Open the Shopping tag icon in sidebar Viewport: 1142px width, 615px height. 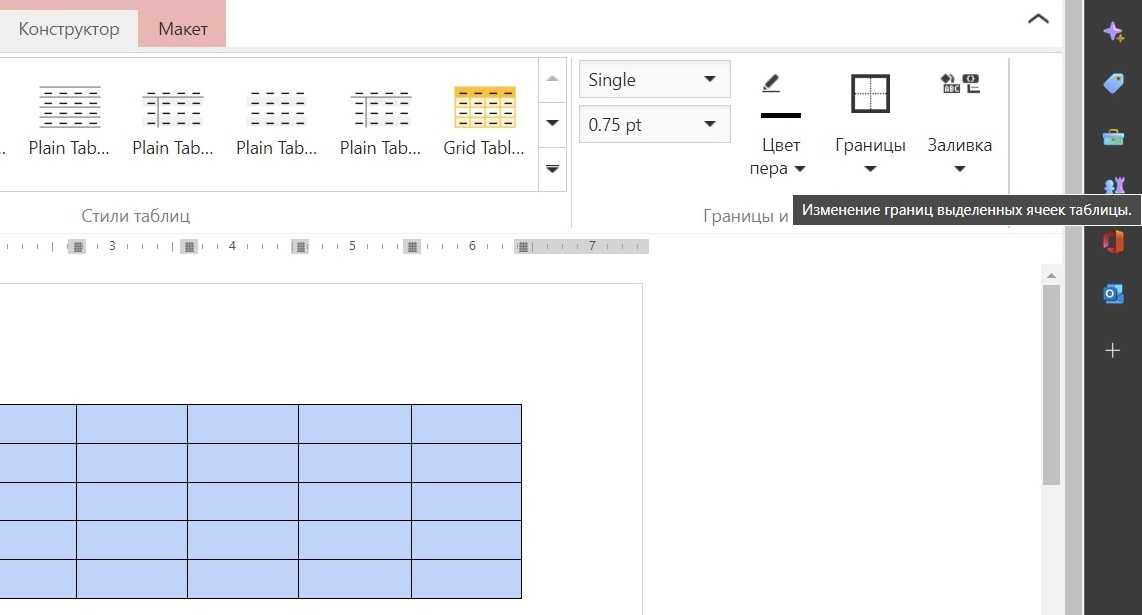pyautogui.click(x=1113, y=84)
